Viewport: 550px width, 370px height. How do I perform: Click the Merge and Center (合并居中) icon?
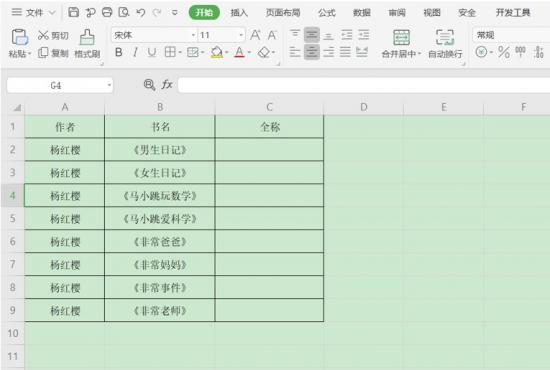coord(401,37)
